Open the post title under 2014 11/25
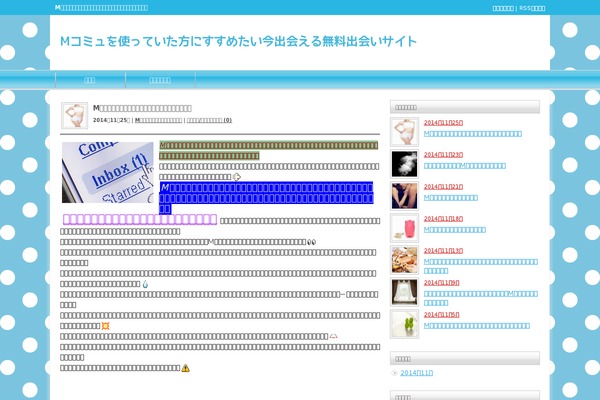The image size is (600, 400). [x=473, y=134]
